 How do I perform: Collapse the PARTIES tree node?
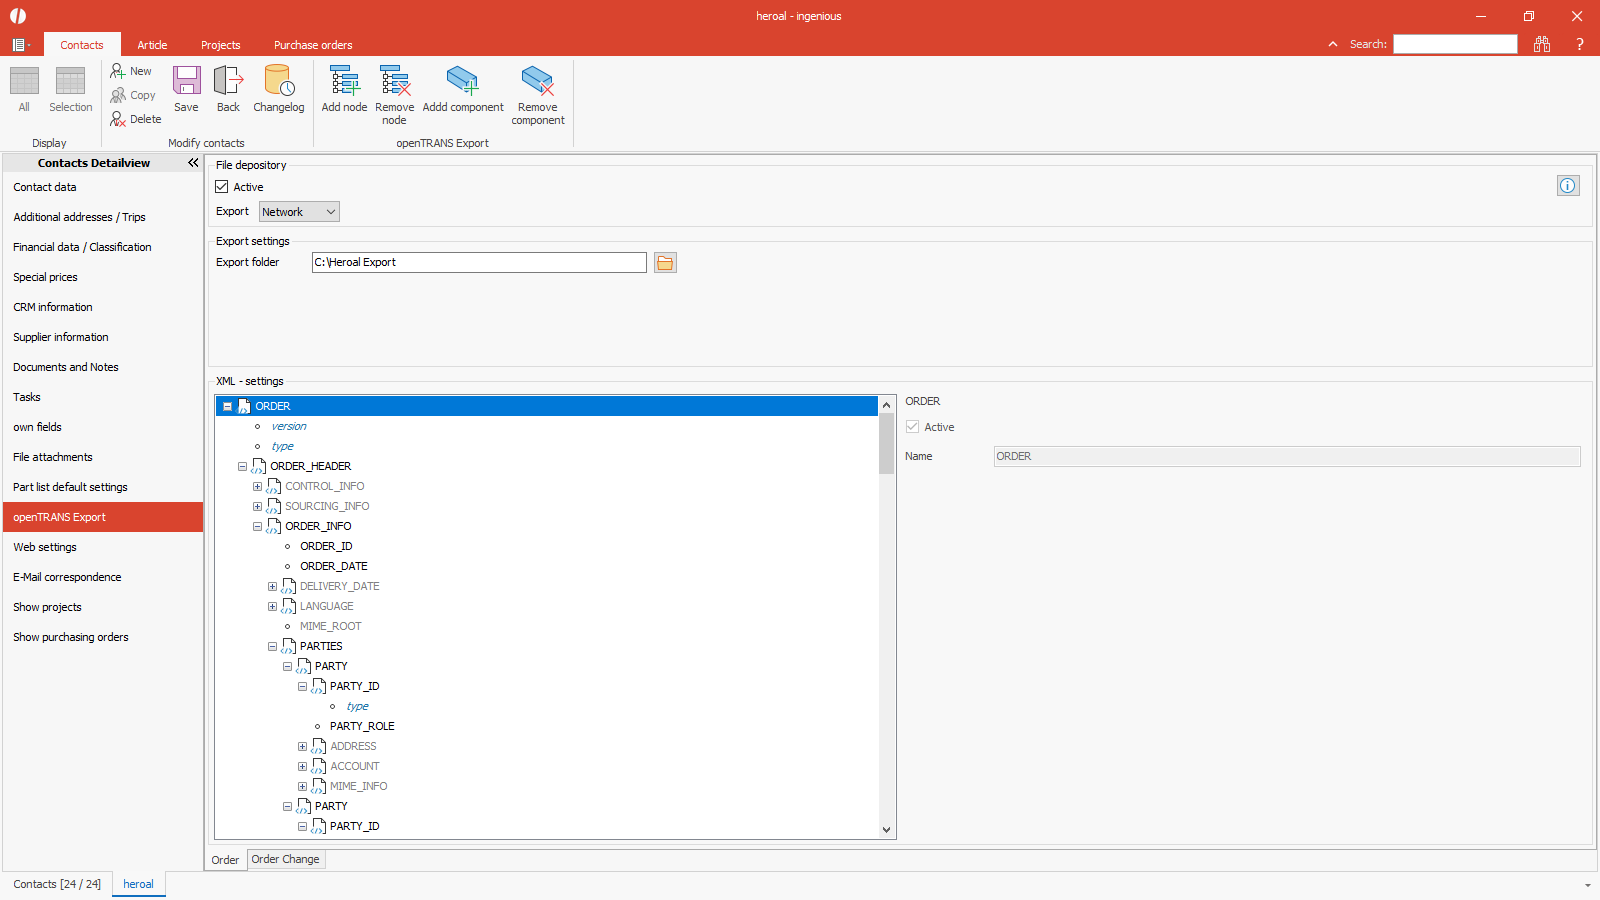click(x=272, y=647)
